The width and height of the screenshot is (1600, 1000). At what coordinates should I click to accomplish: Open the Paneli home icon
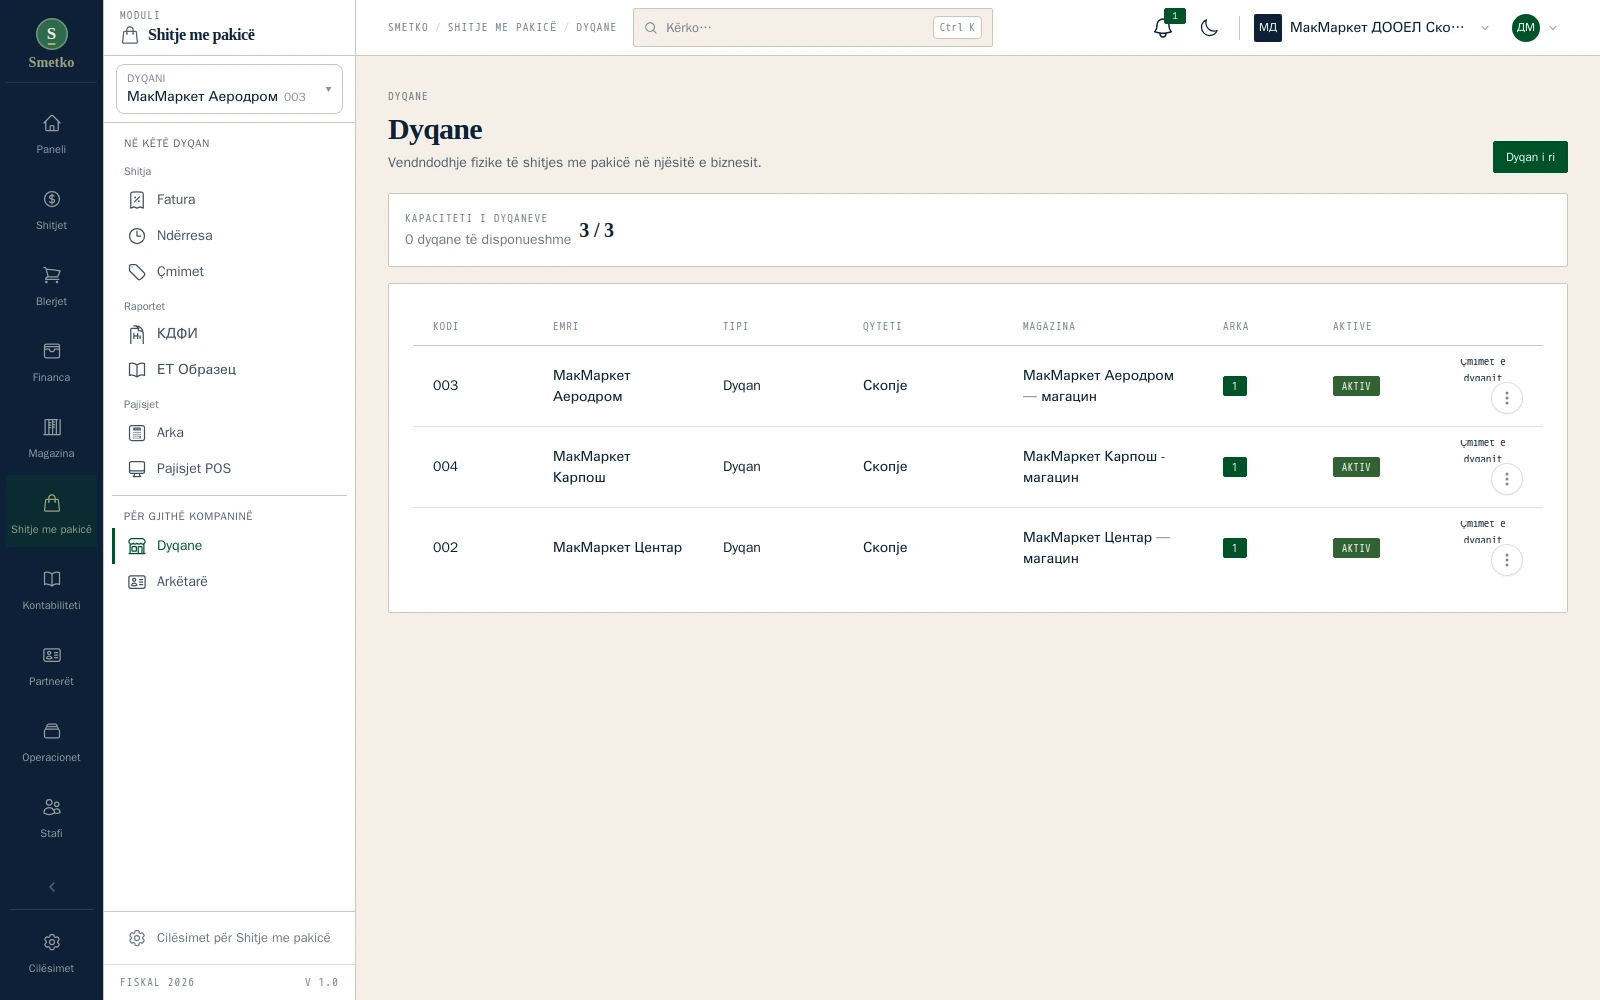click(51, 134)
